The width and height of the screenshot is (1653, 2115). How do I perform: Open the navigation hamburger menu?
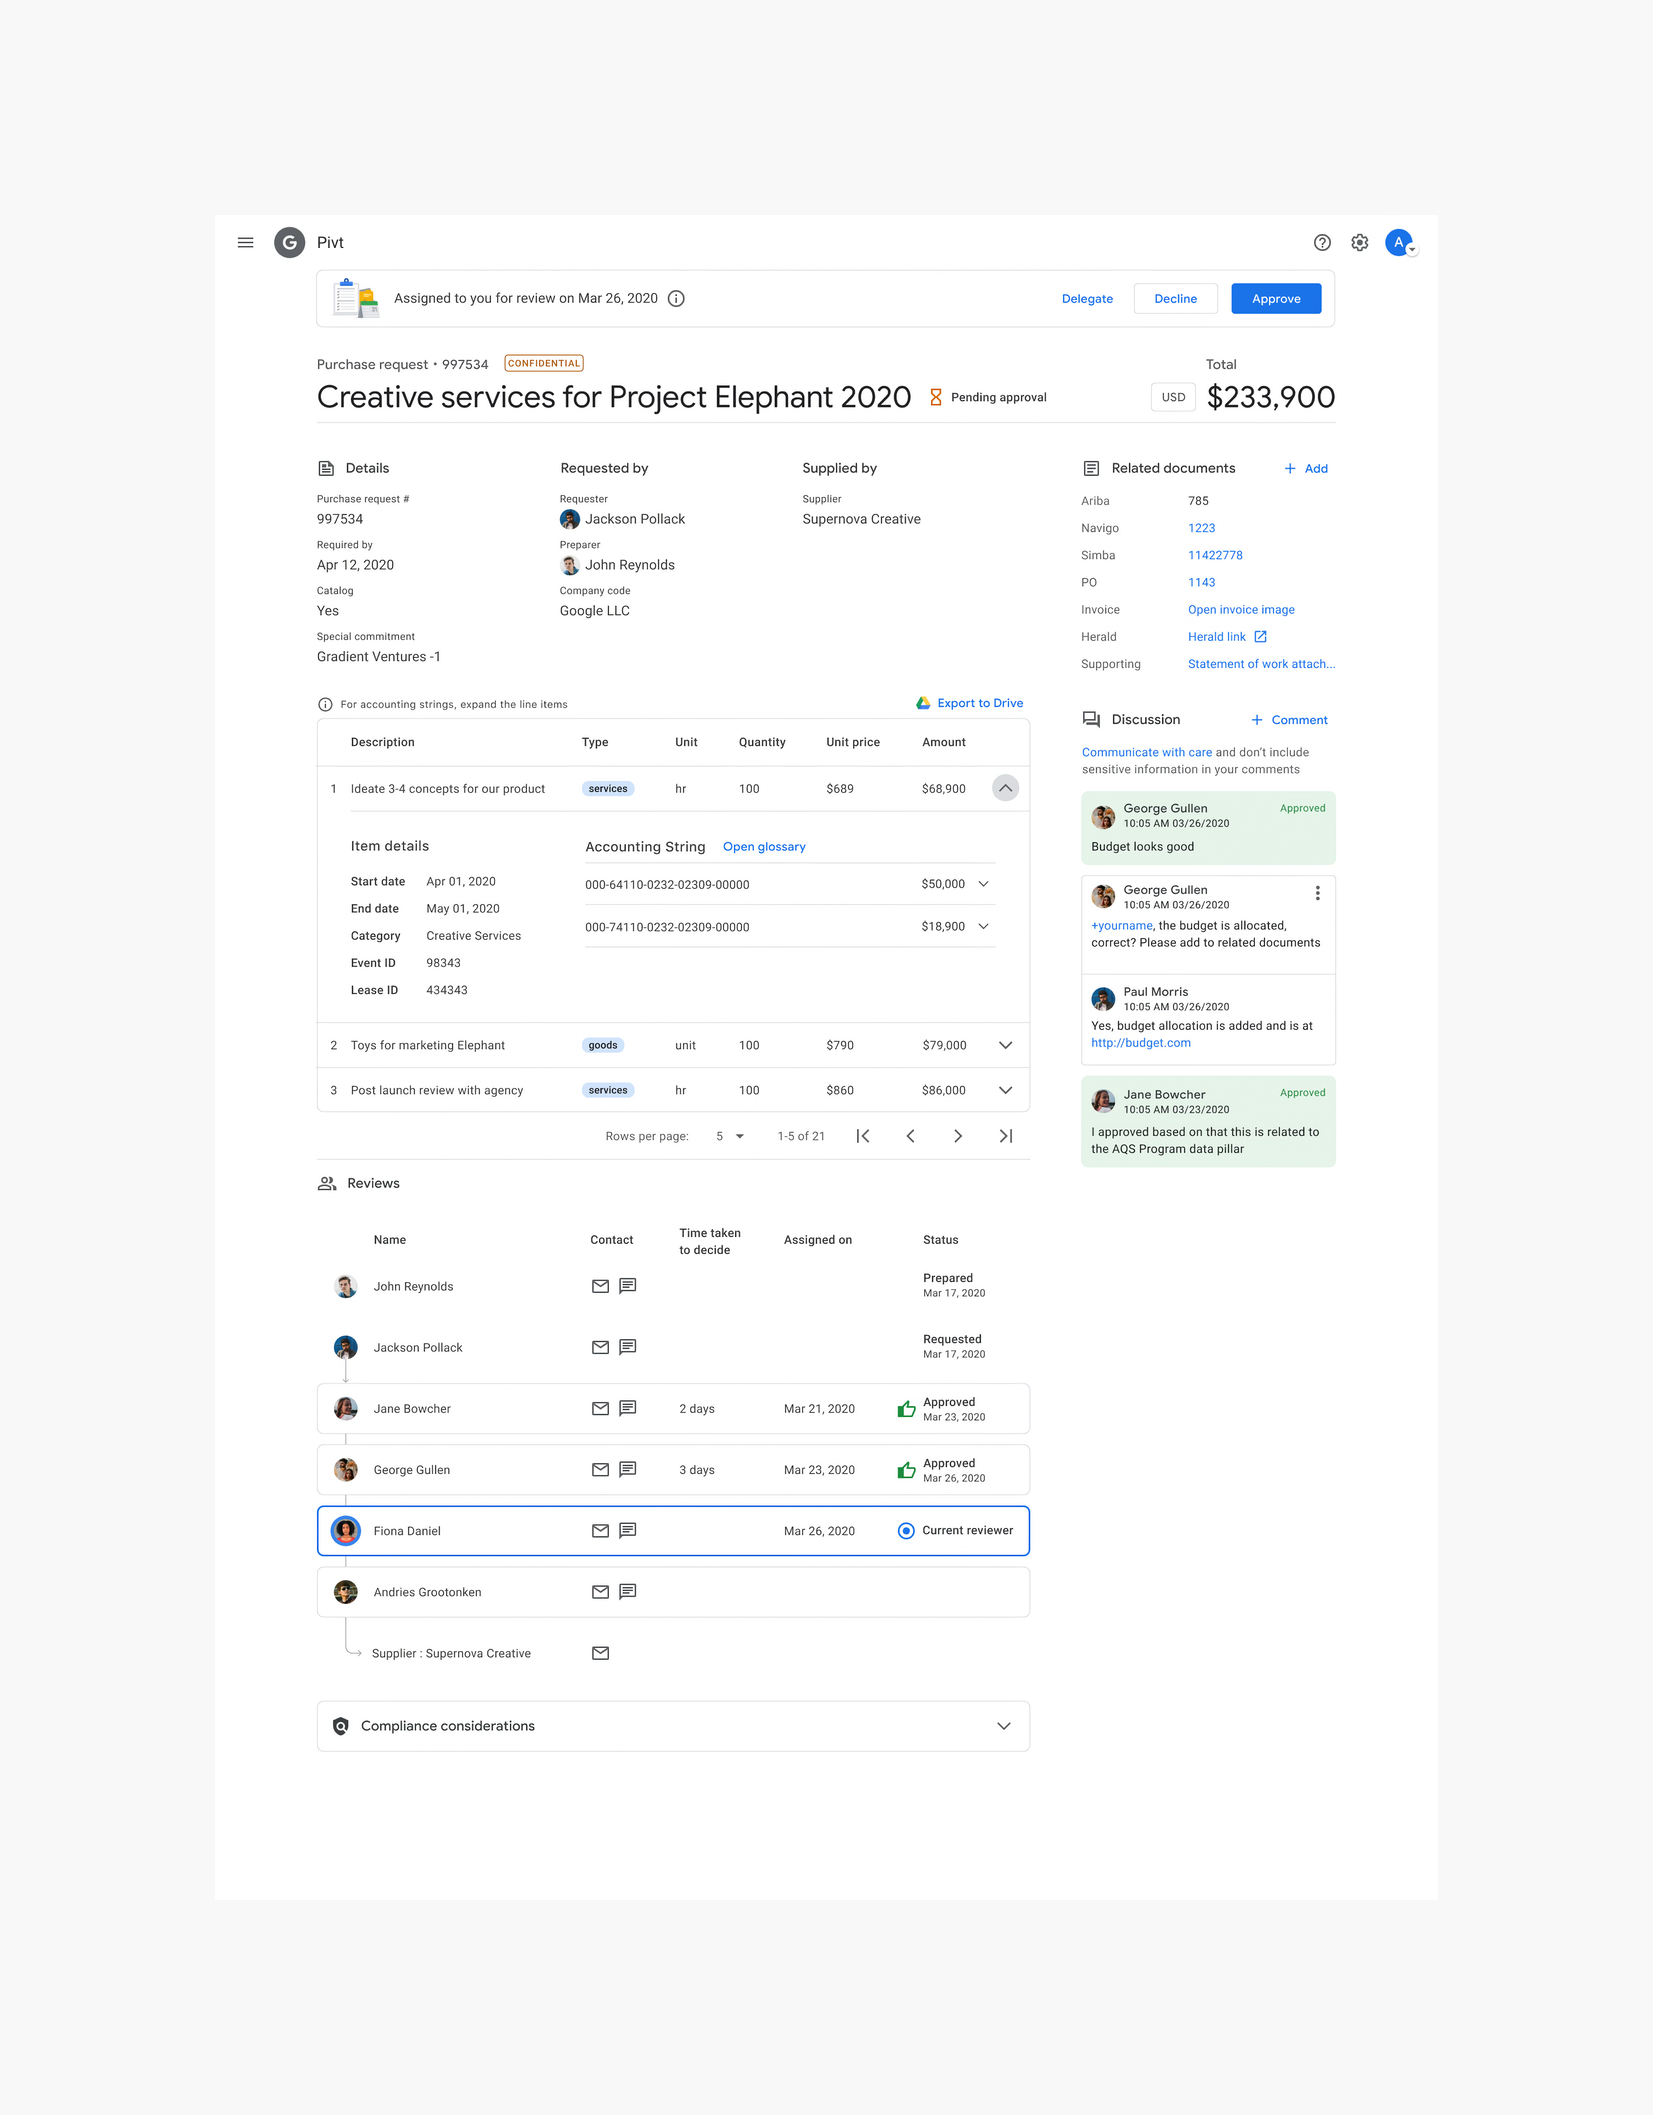tap(245, 242)
